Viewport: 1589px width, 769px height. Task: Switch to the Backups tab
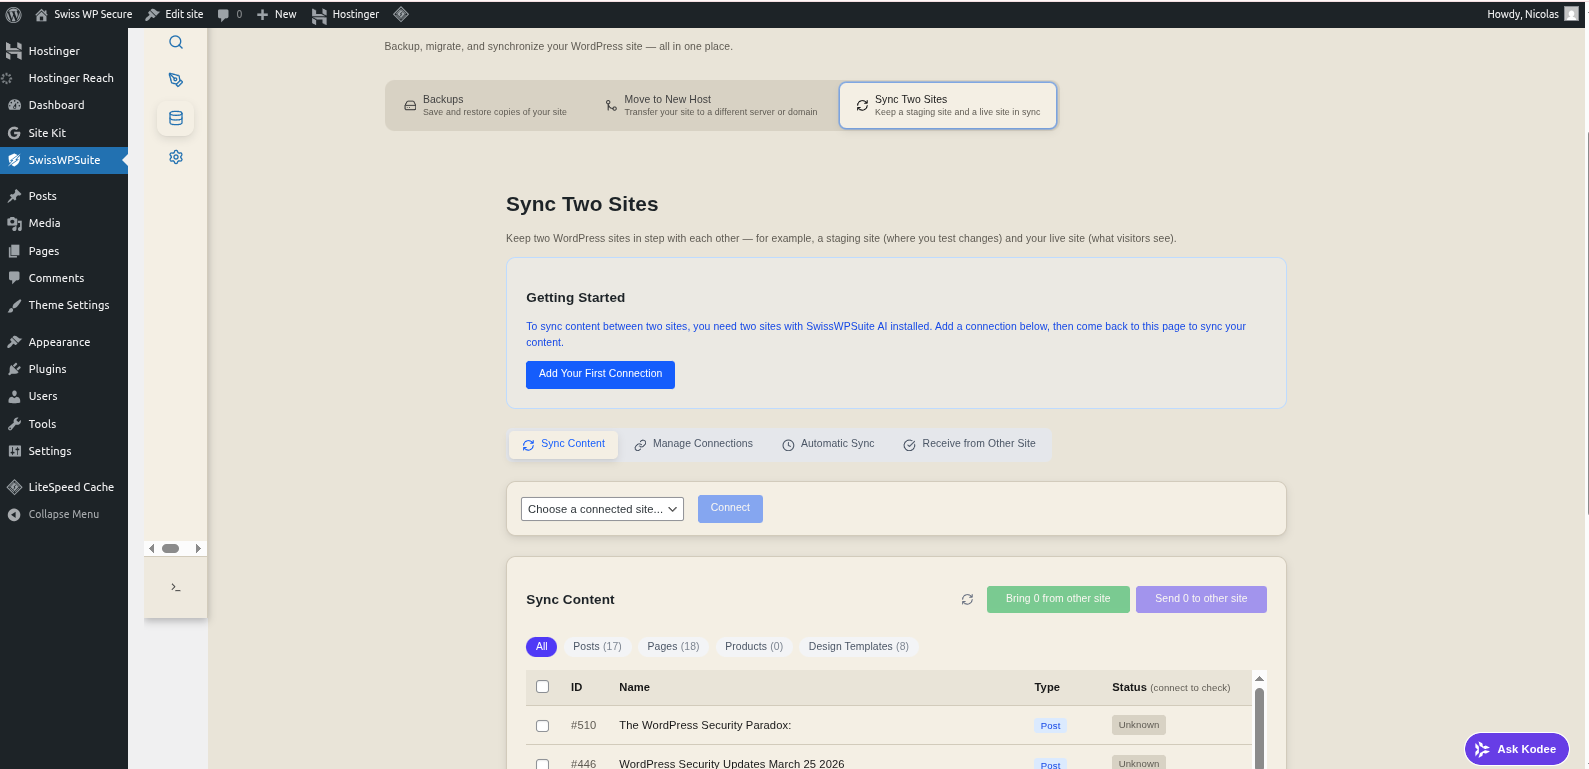point(486,105)
